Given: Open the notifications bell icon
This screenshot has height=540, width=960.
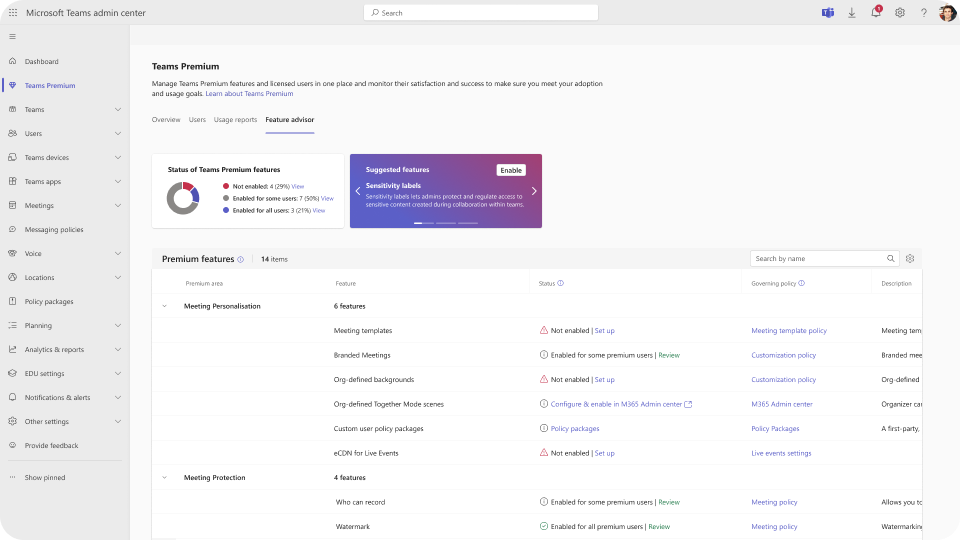Looking at the screenshot, I should (875, 13).
